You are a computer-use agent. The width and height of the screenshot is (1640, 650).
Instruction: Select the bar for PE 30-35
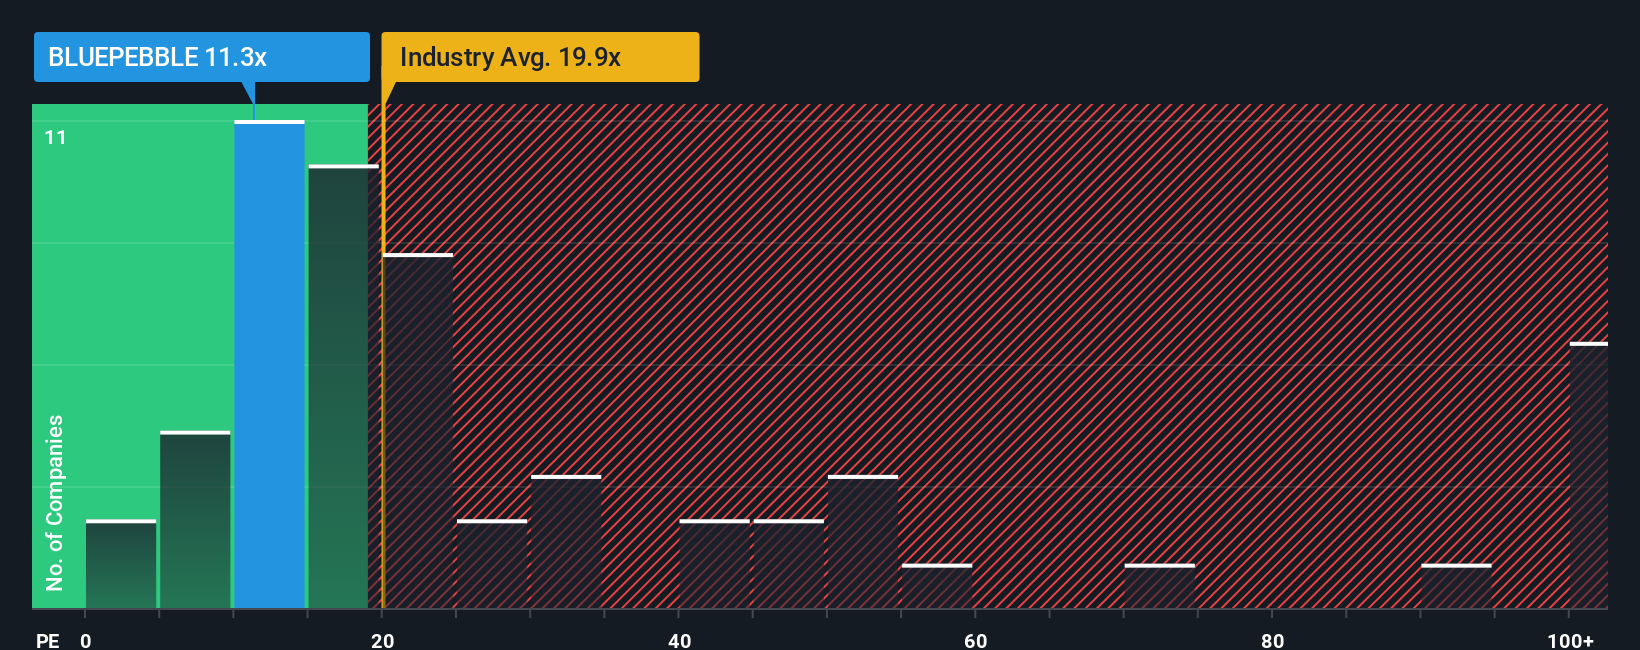pos(566,542)
